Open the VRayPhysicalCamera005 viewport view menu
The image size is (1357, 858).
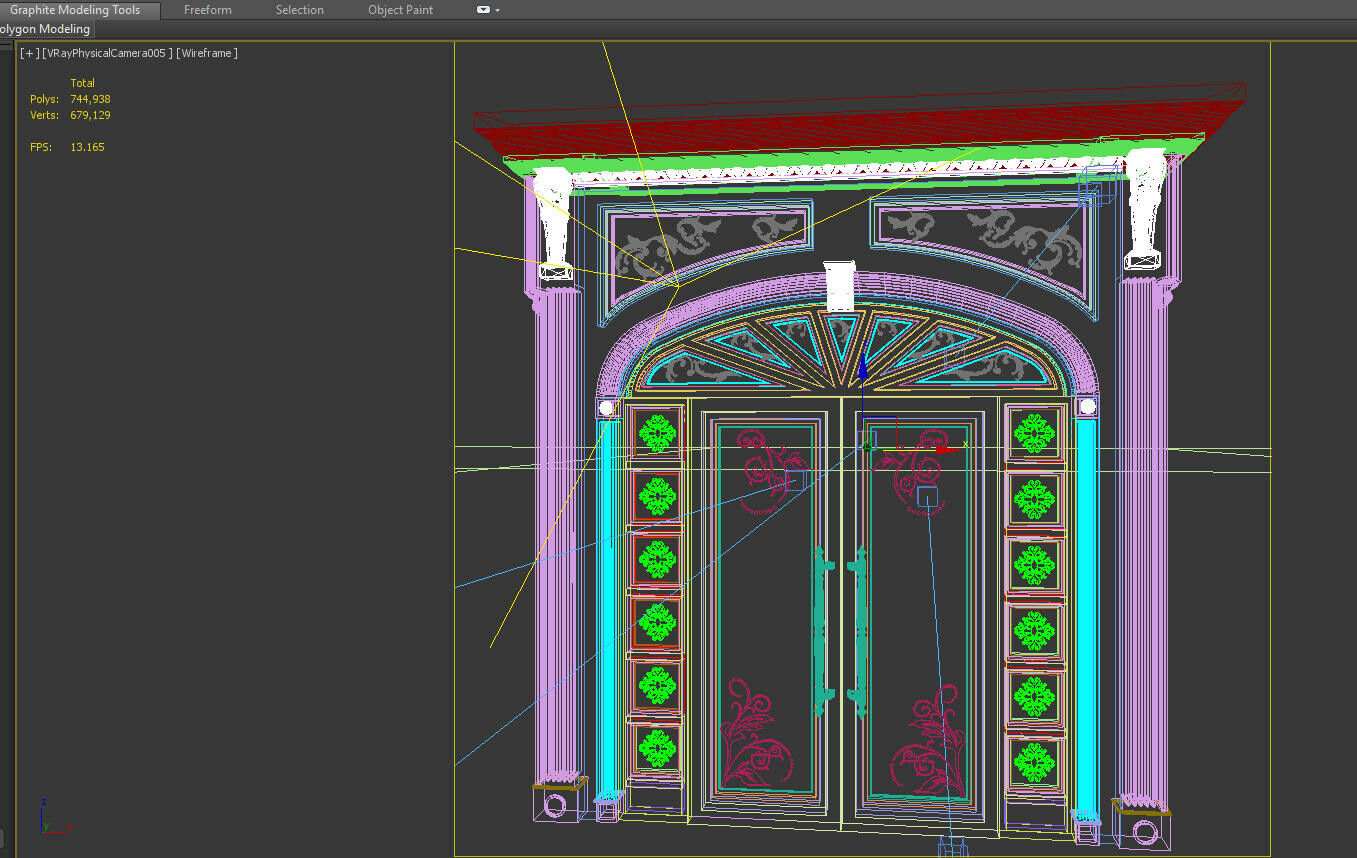tap(108, 53)
